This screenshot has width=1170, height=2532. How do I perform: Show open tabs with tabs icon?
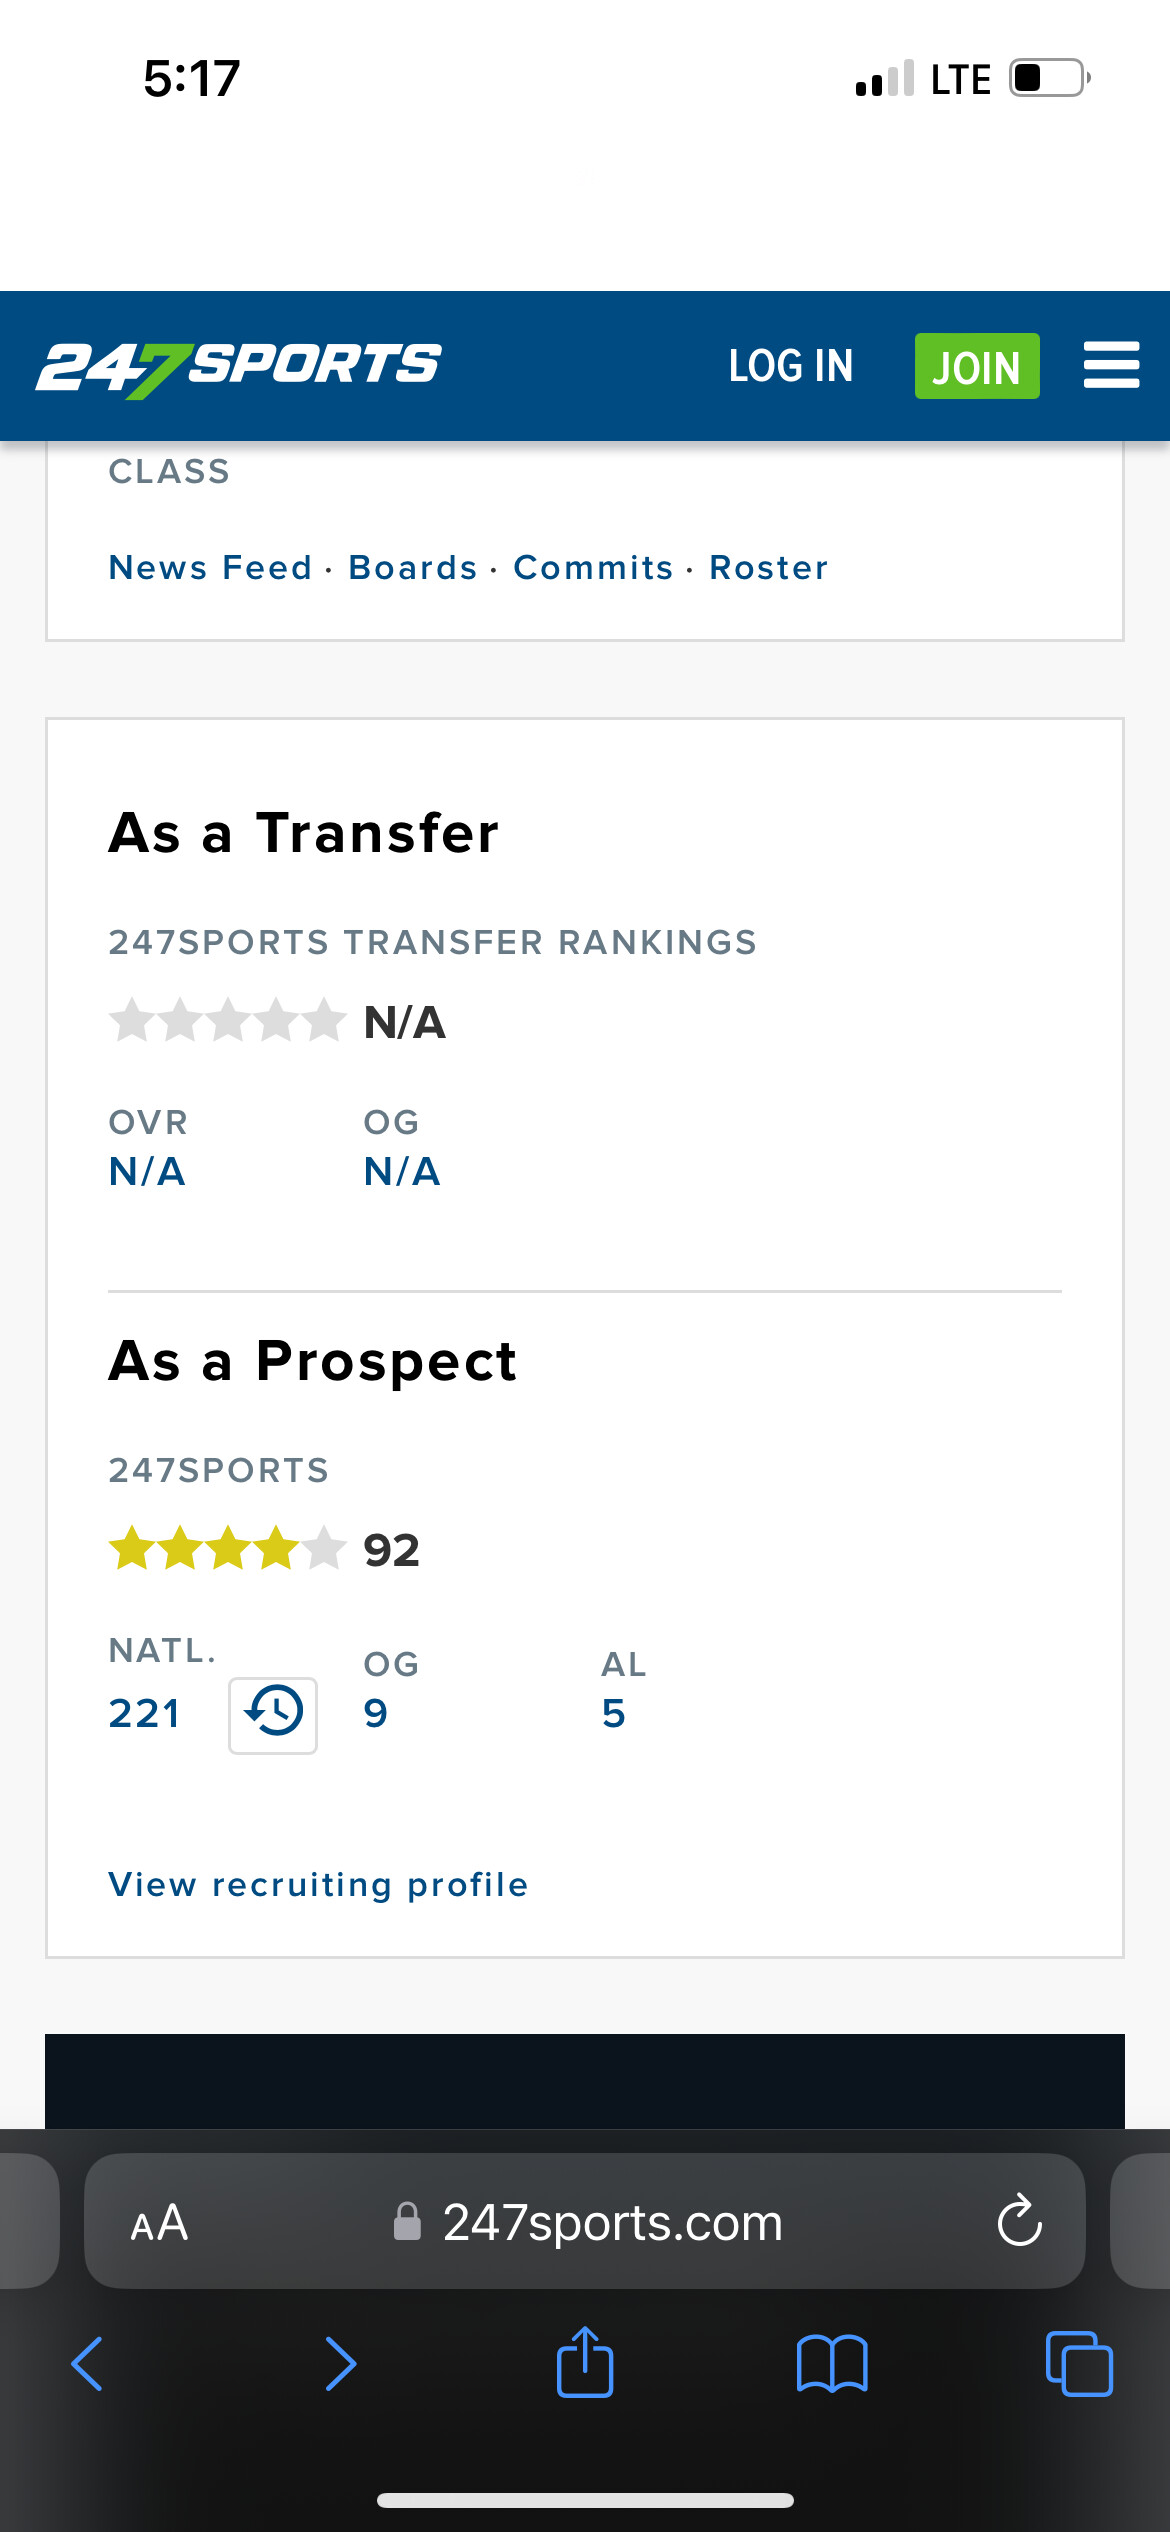click(1079, 2364)
